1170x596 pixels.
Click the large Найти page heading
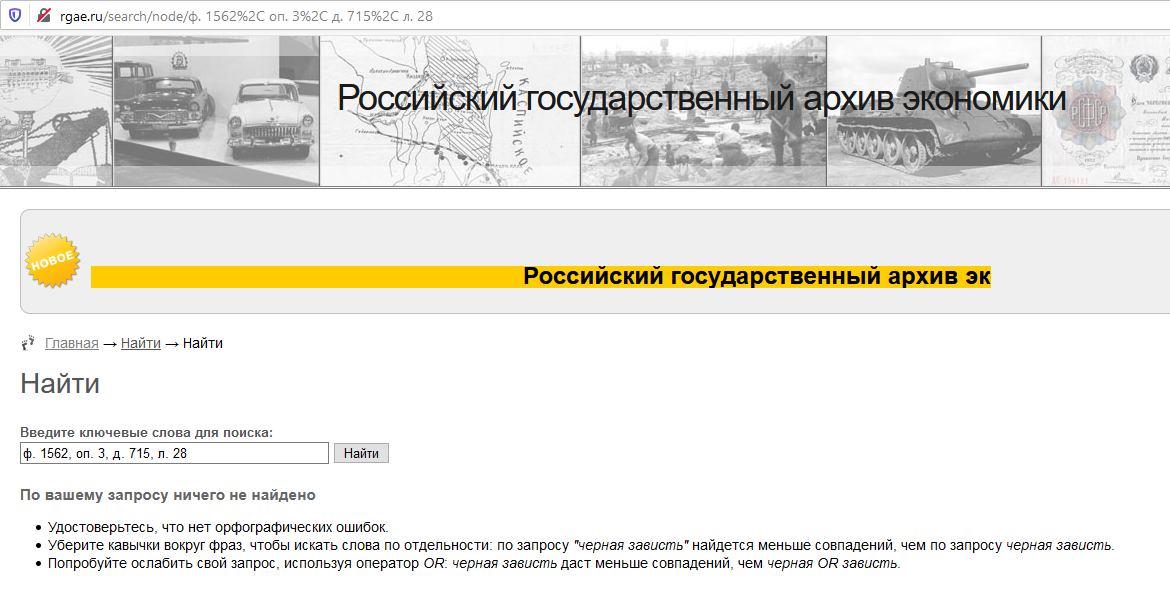tap(60, 384)
